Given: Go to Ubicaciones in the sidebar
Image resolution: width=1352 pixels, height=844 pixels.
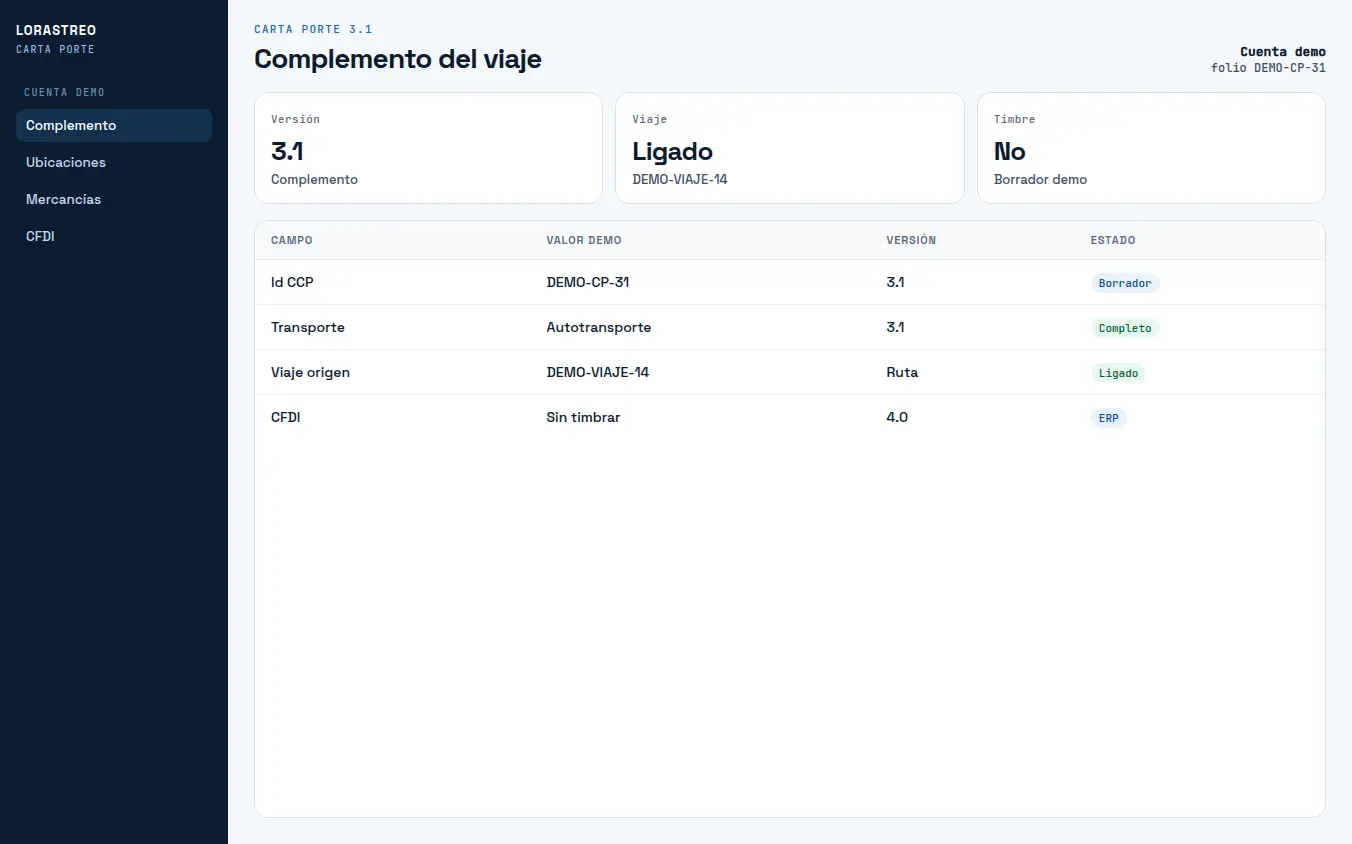Looking at the screenshot, I should (114, 162).
